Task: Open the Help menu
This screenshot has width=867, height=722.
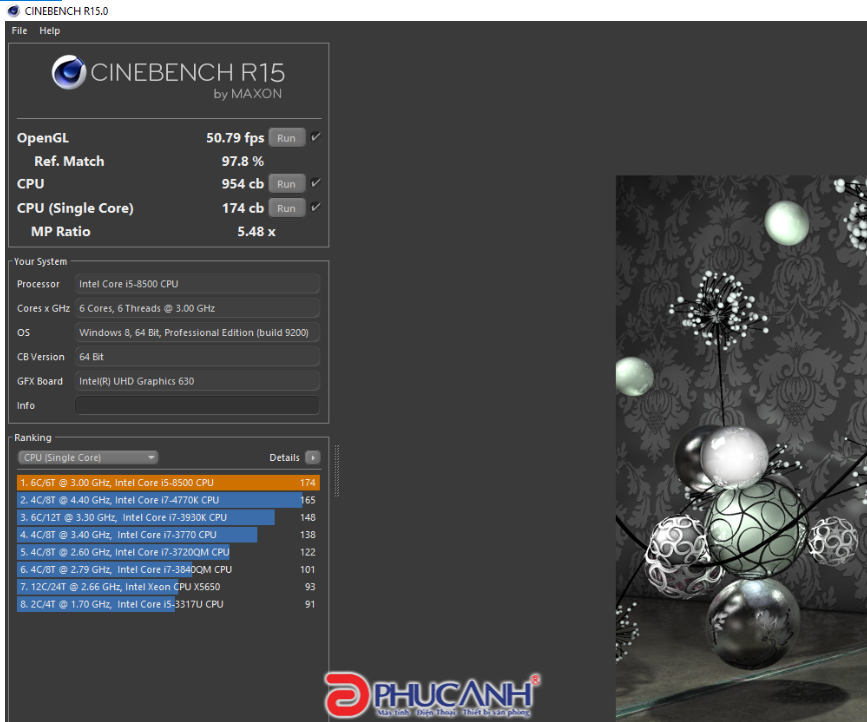Action: (x=49, y=31)
